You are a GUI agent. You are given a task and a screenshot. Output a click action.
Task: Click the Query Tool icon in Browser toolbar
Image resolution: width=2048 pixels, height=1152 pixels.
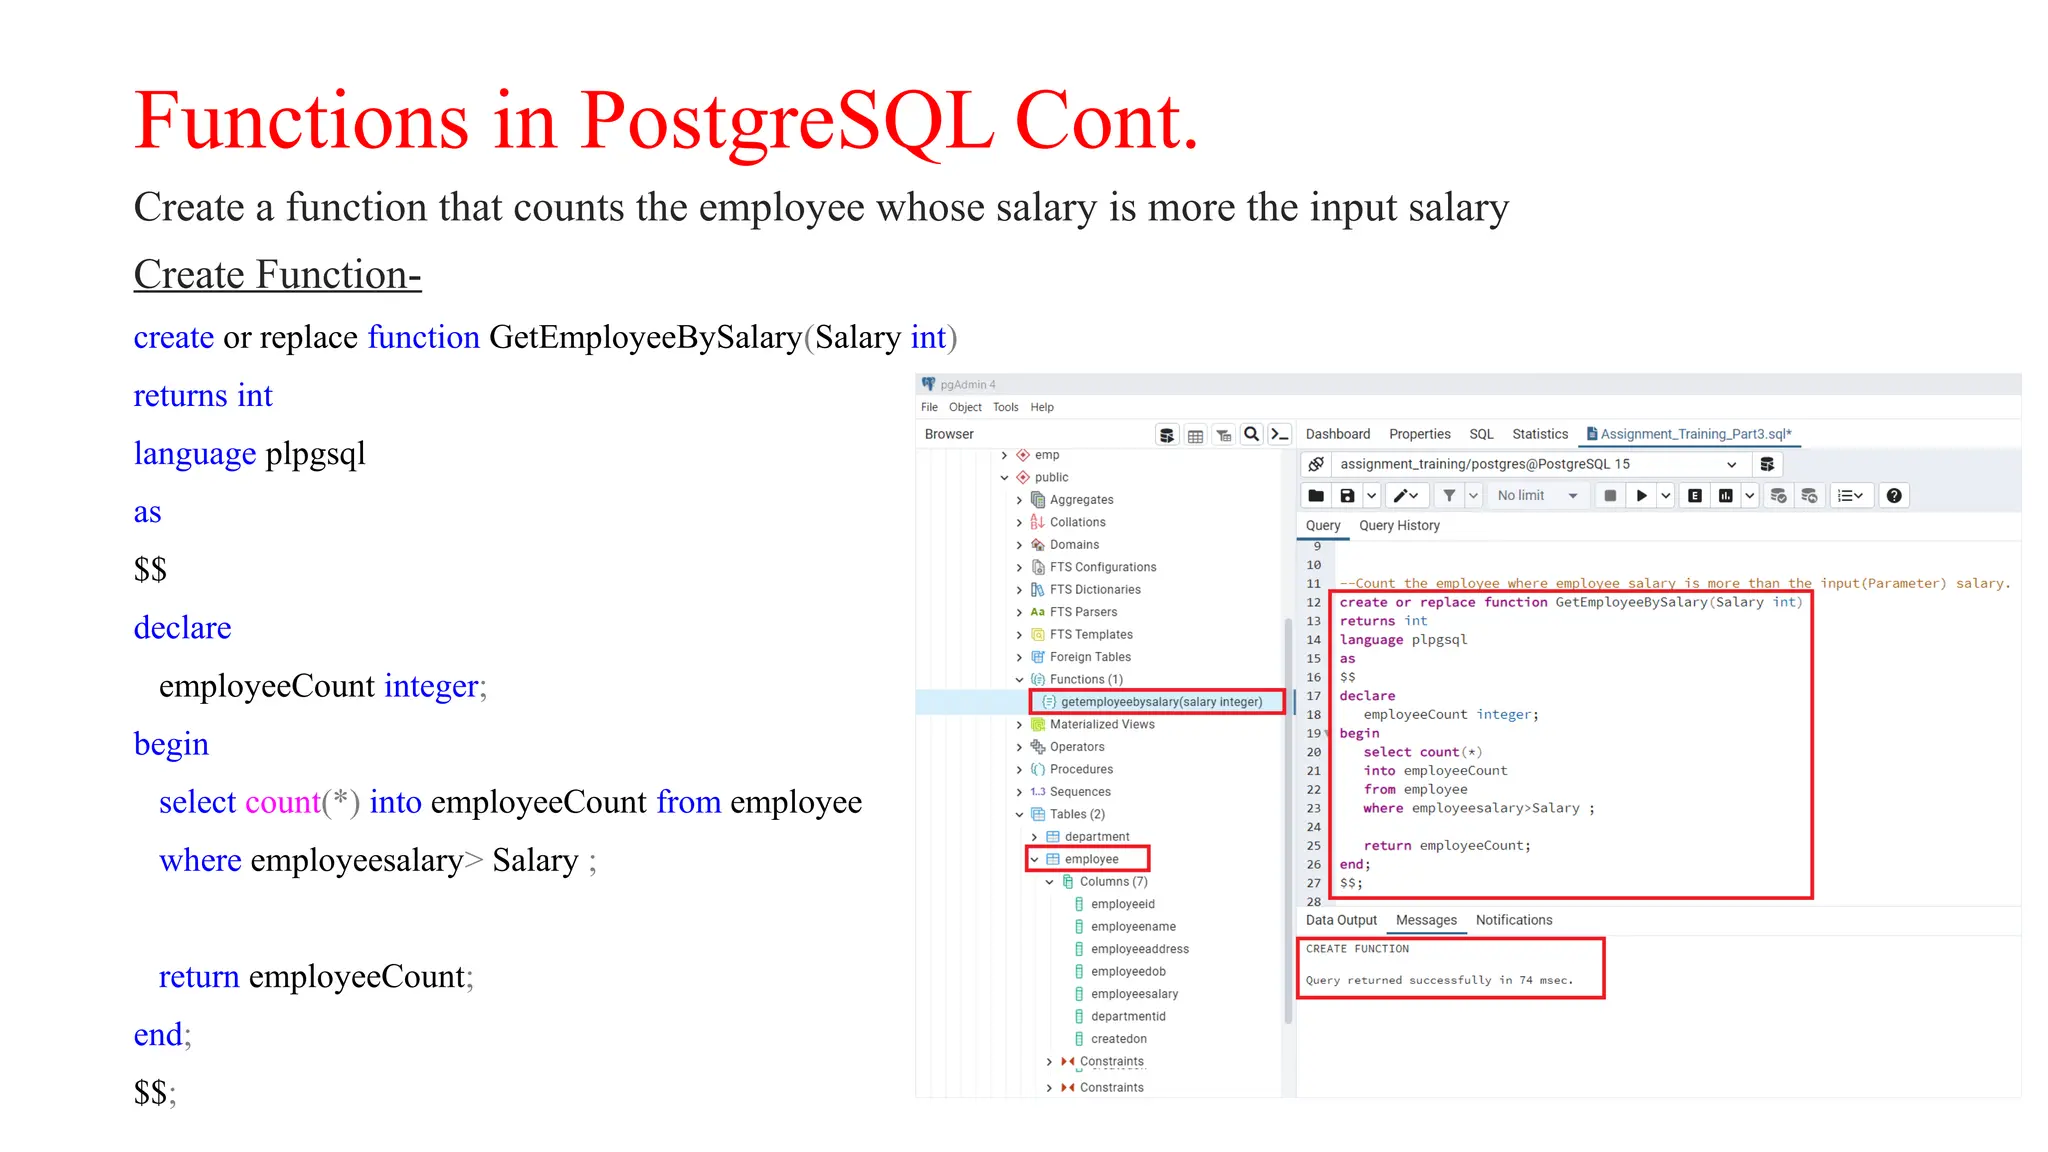1167,435
